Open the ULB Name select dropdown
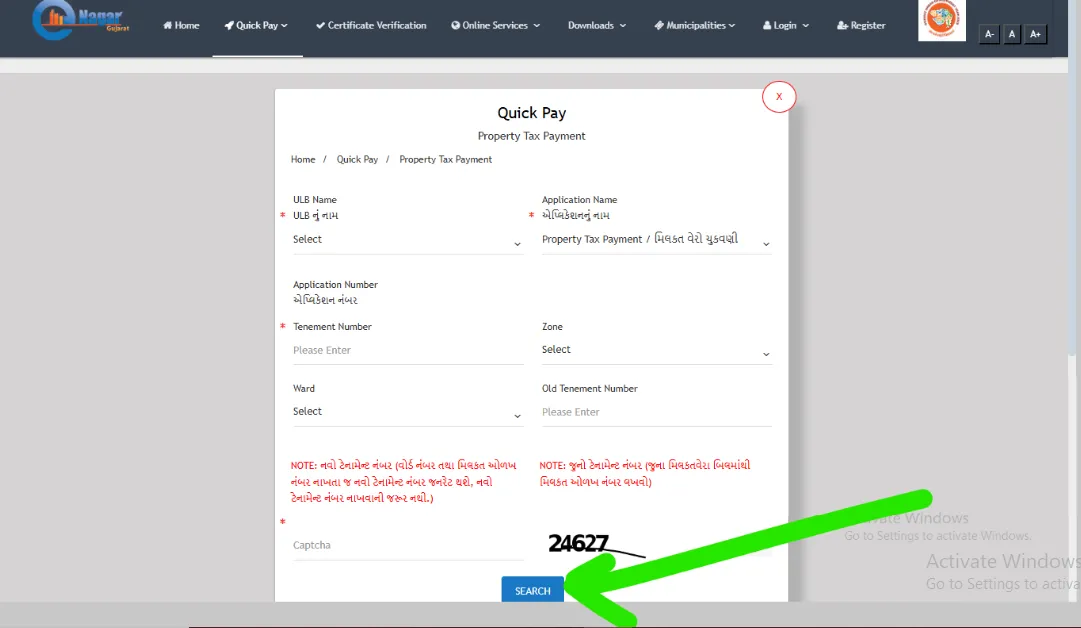1081x628 pixels. [x=407, y=239]
